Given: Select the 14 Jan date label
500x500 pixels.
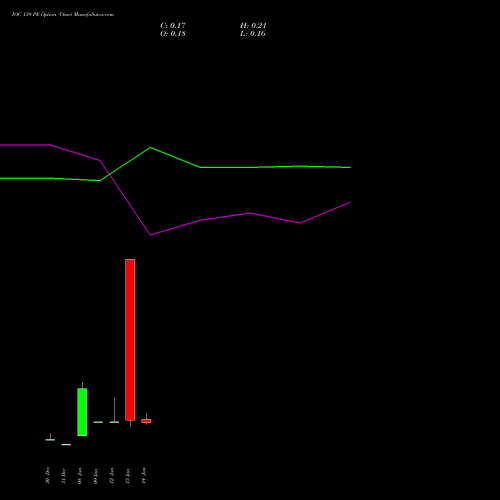Looking at the screenshot, I should (144, 476).
